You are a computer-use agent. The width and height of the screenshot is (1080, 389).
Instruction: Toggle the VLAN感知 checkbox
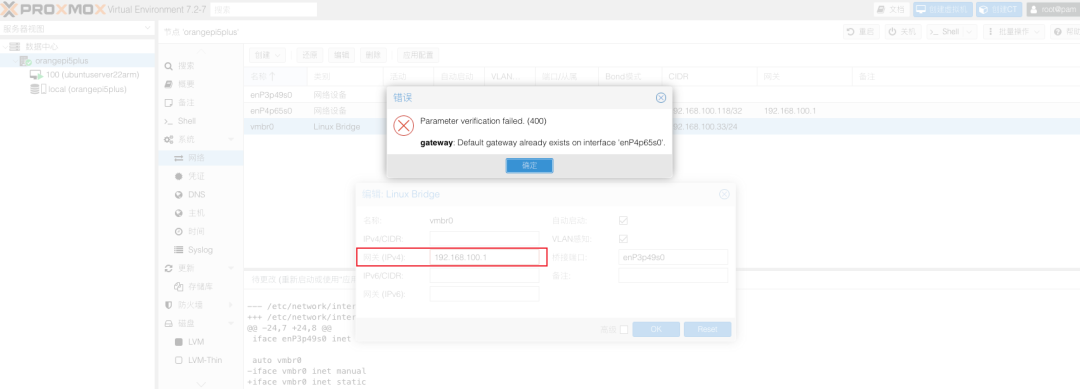tap(623, 239)
